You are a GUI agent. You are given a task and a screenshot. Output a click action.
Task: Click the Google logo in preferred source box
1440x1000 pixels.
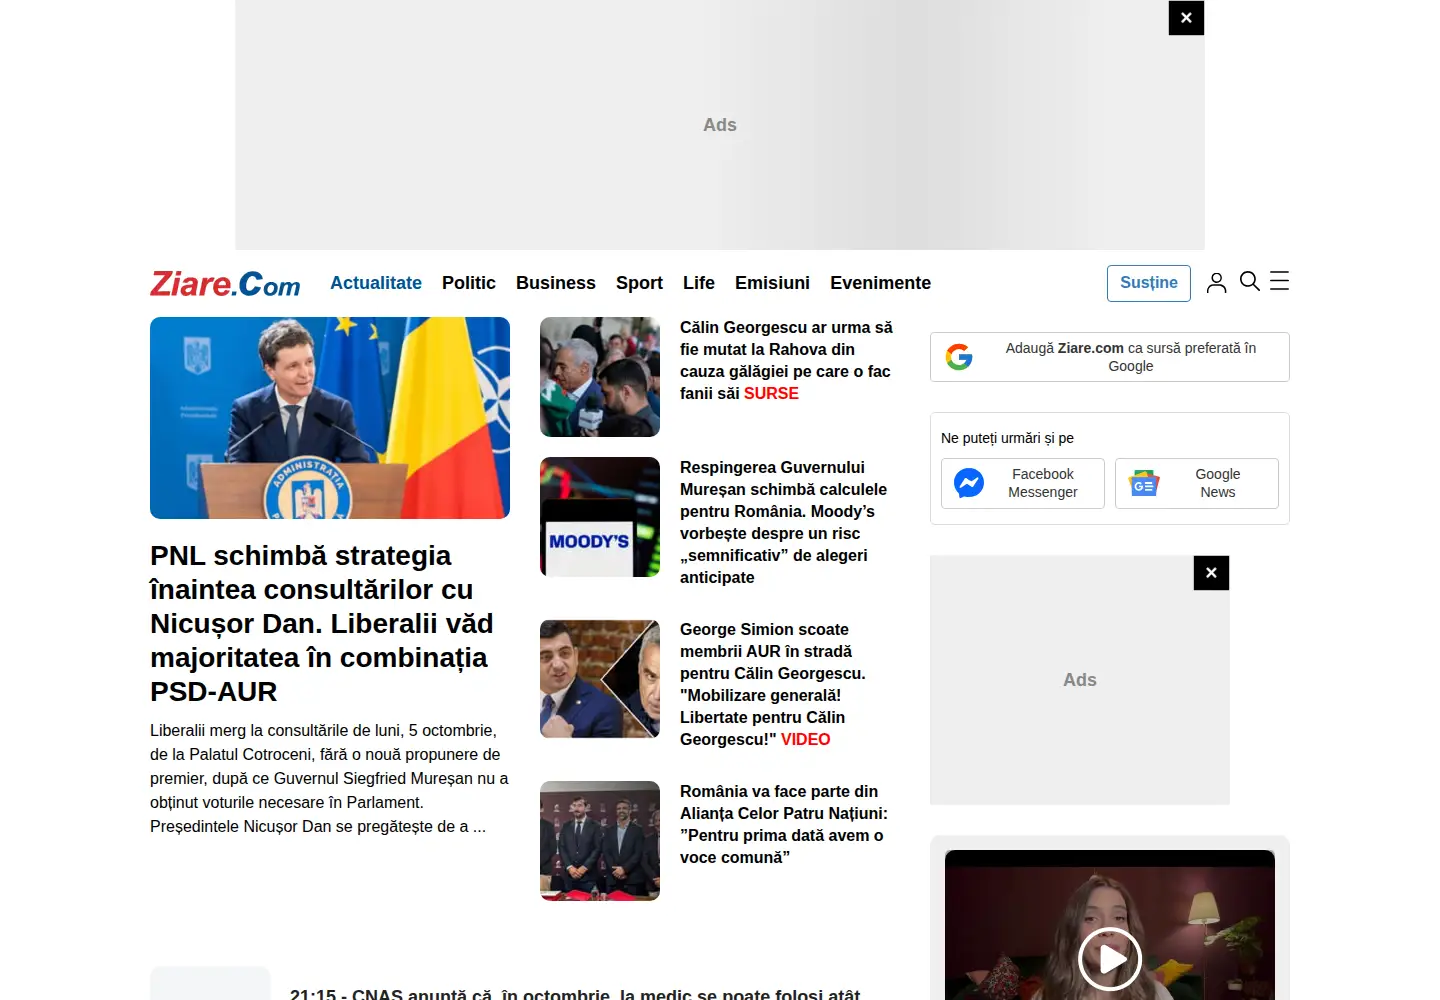coord(959,357)
